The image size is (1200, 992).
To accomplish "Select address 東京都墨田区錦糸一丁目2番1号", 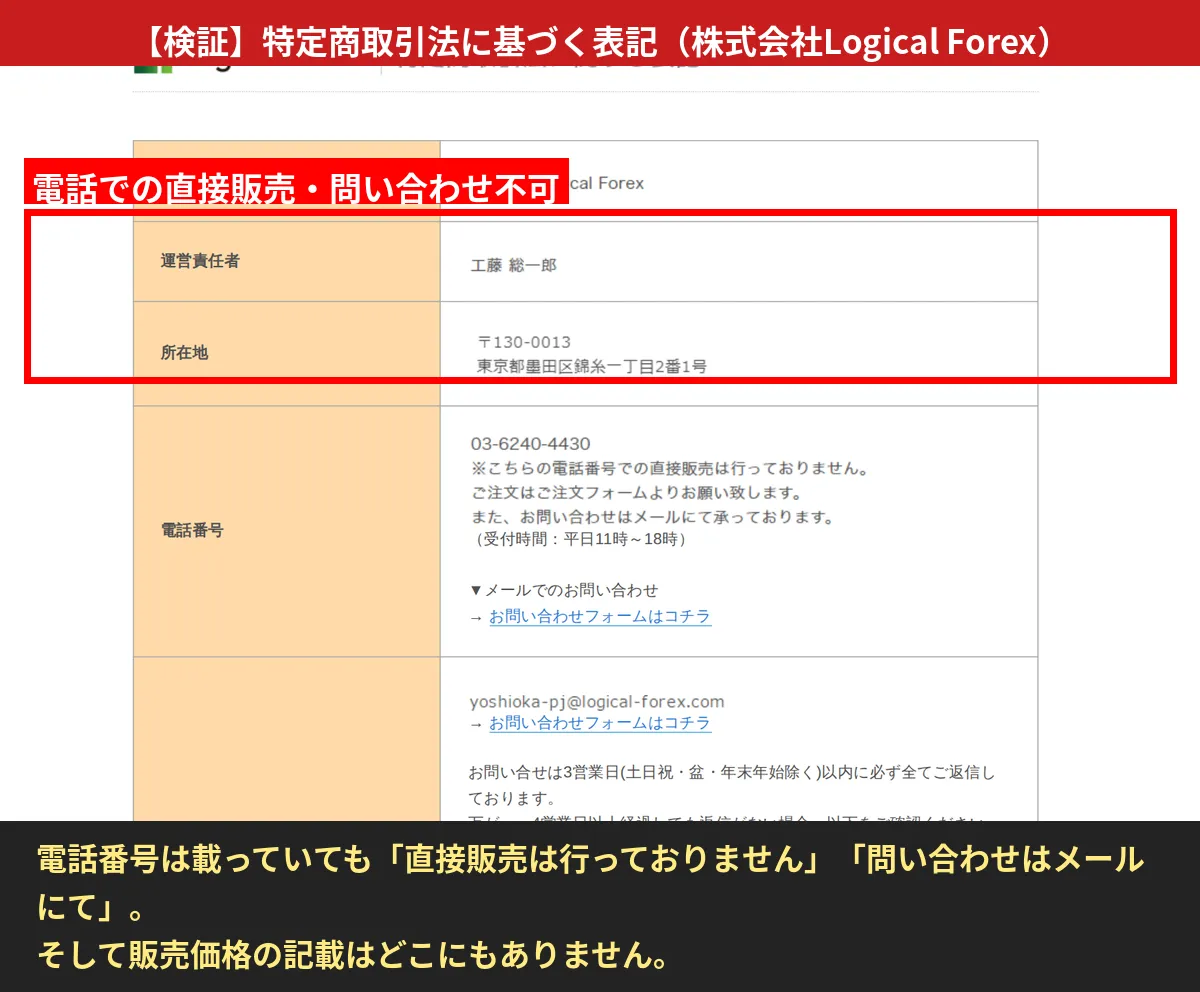I will (x=592, y=367).
